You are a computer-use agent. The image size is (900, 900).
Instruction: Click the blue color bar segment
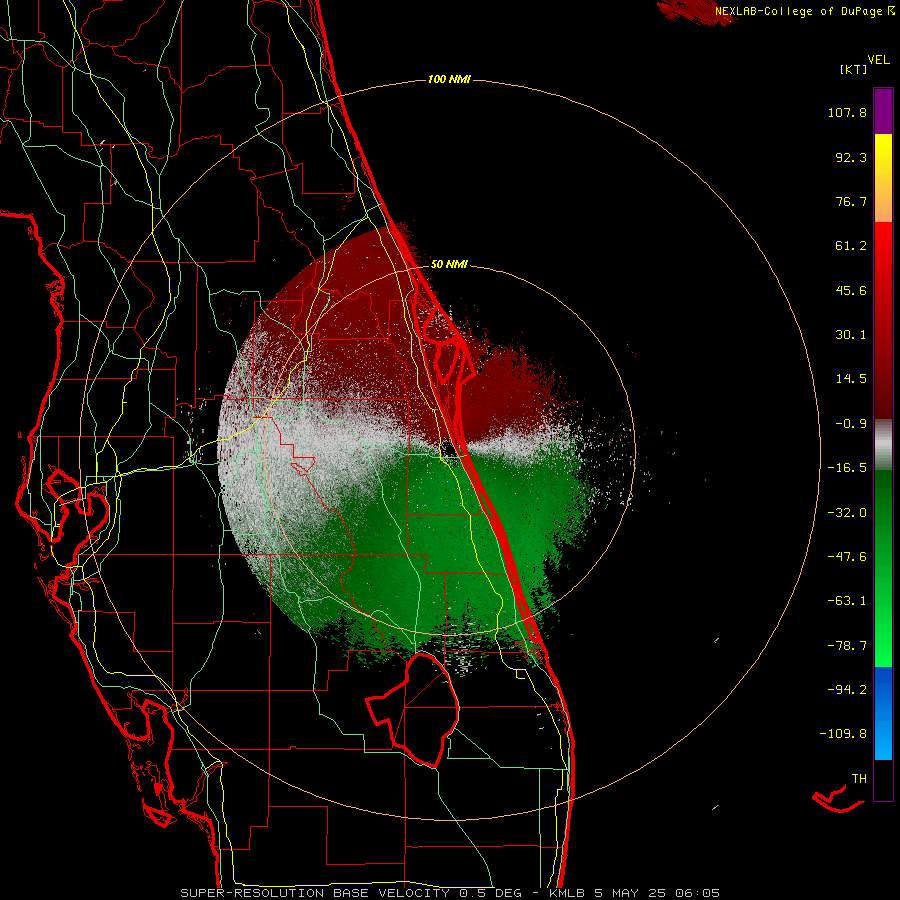883,713
